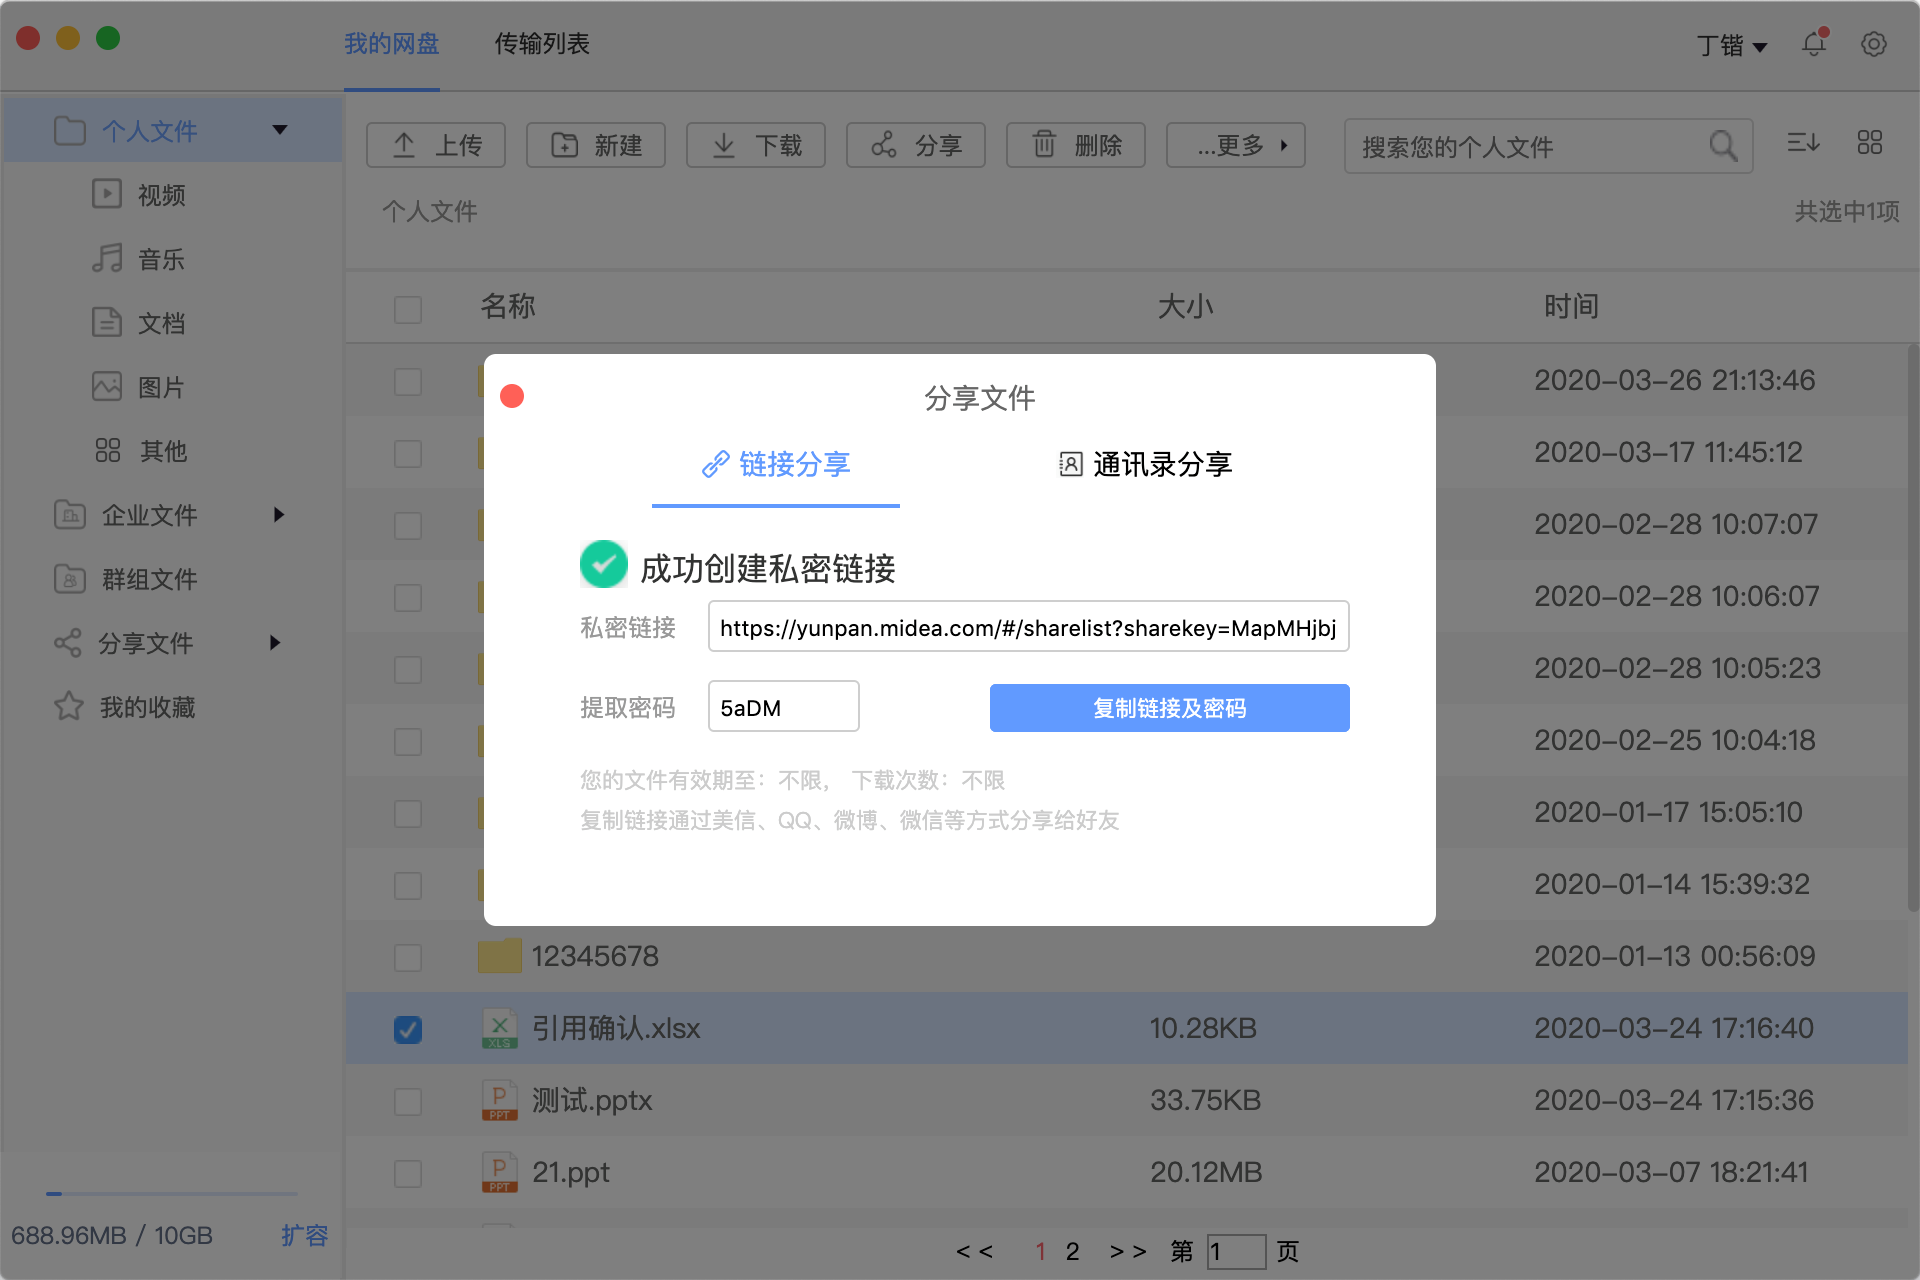Click file name 测试.pptx
1920x1280 pixels.
point(592,1100)
